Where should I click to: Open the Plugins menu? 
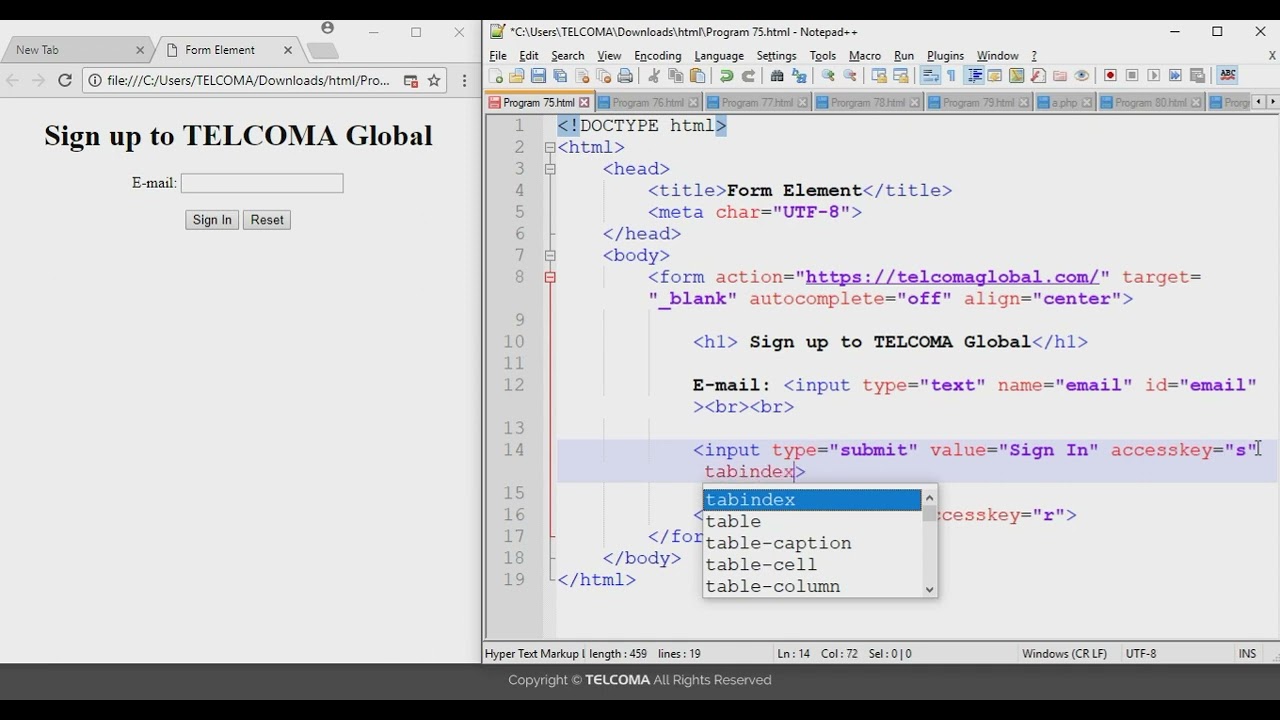(945, 56)
